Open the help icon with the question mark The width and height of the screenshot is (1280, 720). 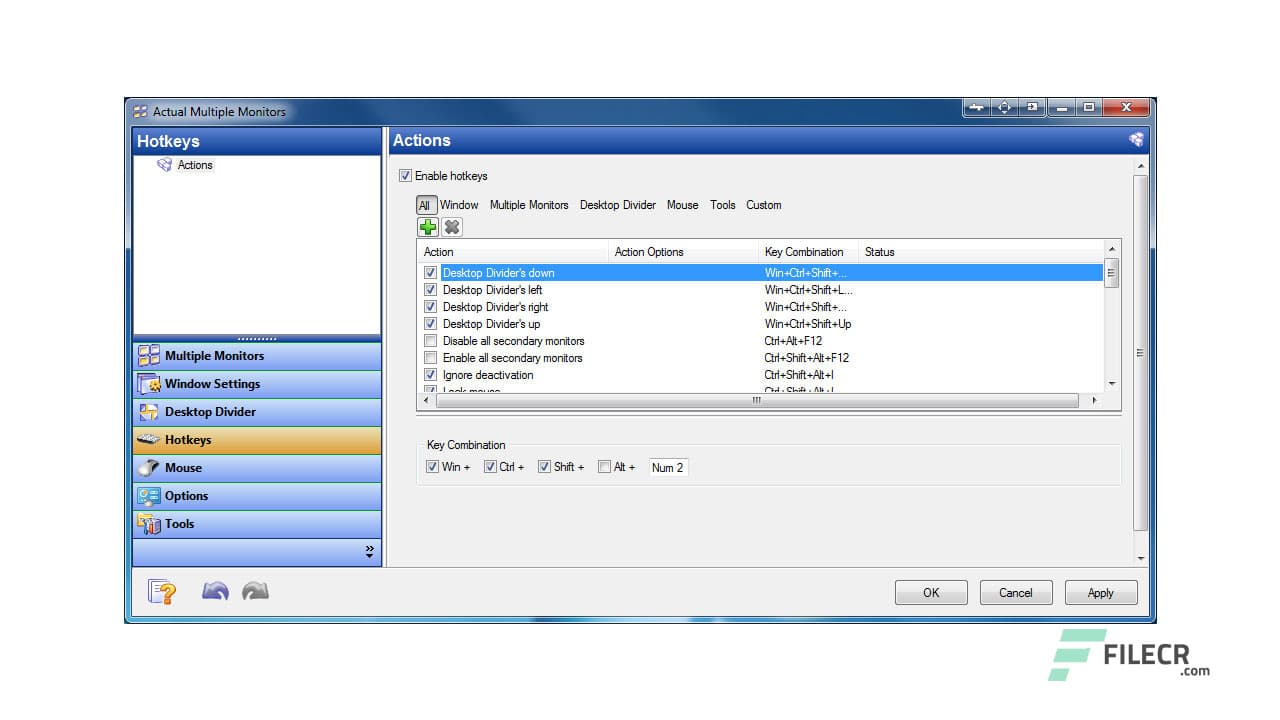click(162, 592)
